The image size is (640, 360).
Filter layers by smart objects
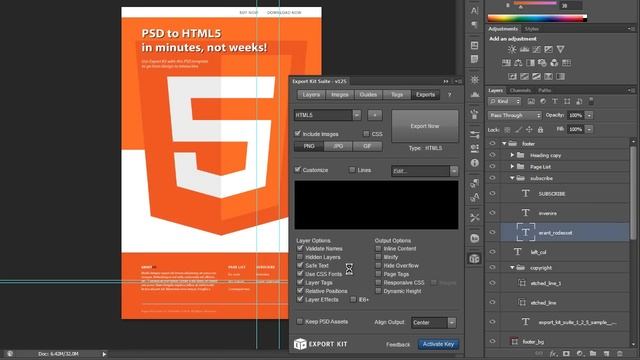(579, 101)
